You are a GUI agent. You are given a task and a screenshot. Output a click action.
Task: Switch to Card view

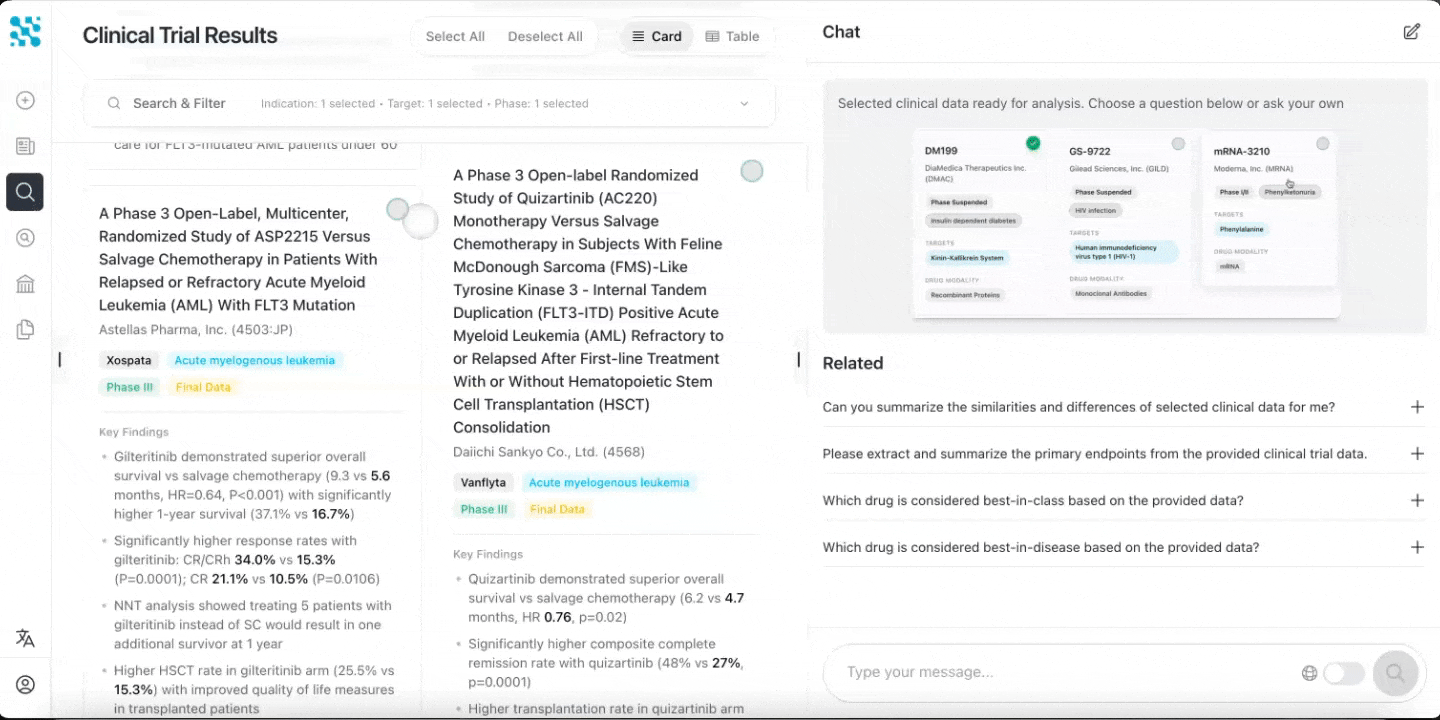657,36
